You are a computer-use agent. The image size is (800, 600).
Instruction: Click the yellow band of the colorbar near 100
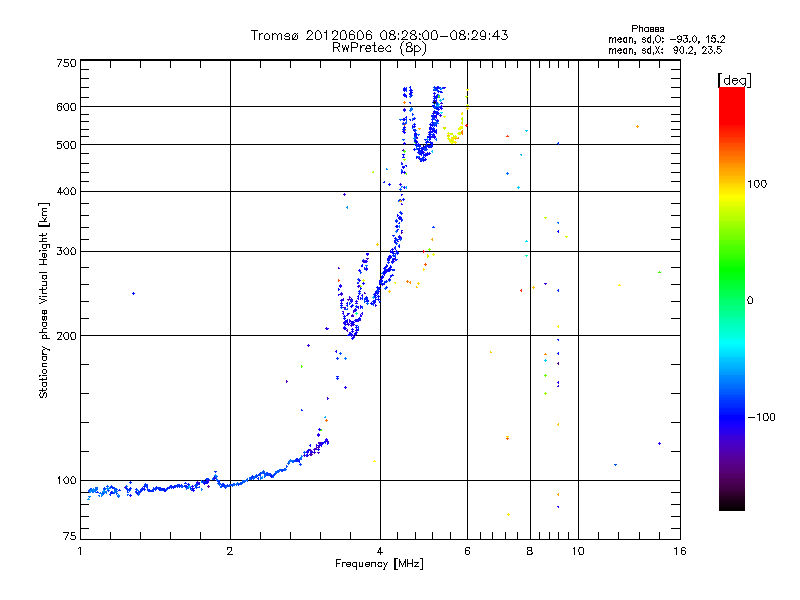point(732,194)
